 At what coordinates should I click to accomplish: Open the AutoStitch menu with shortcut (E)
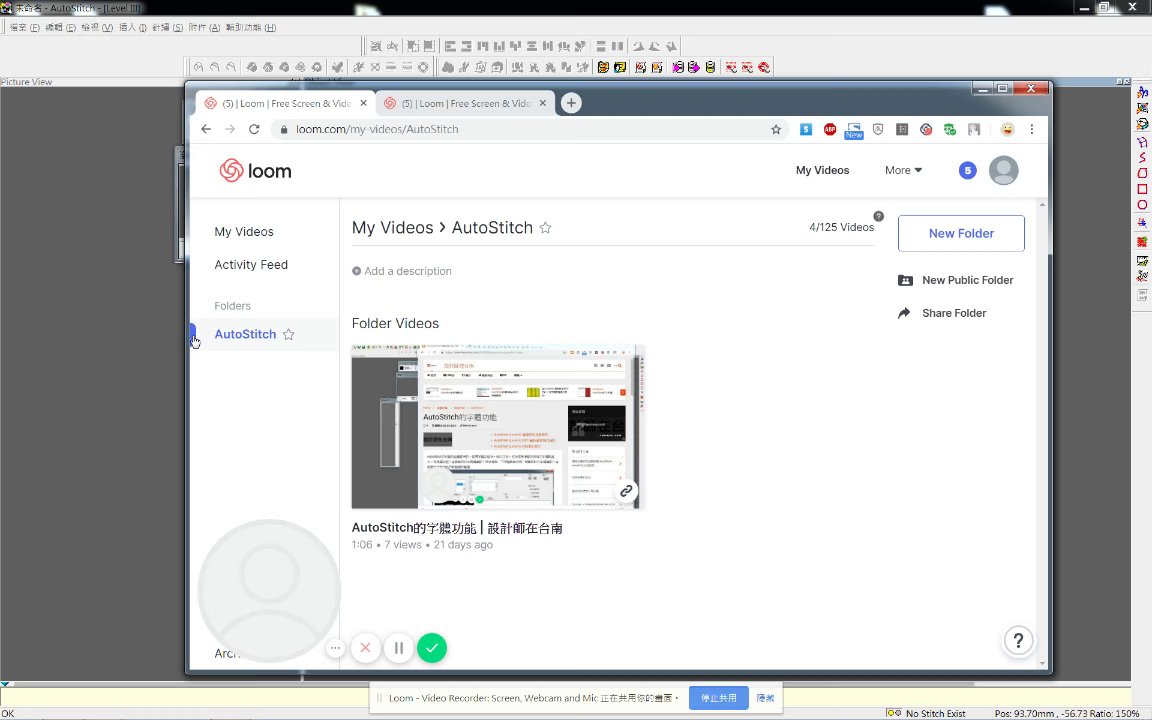[x=60, y=27]
